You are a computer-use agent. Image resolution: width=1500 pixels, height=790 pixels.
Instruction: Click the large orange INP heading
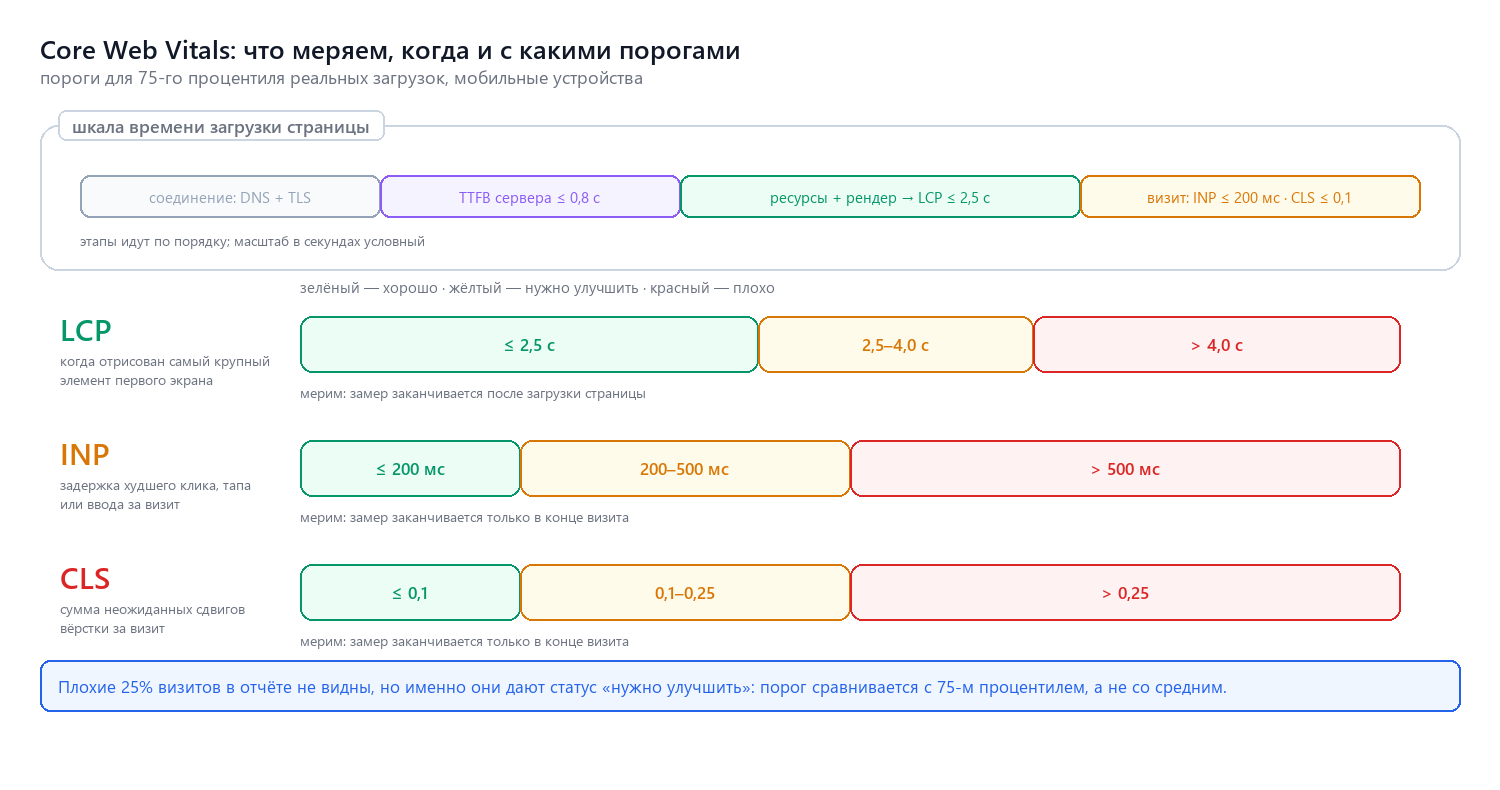coord(85,454)
